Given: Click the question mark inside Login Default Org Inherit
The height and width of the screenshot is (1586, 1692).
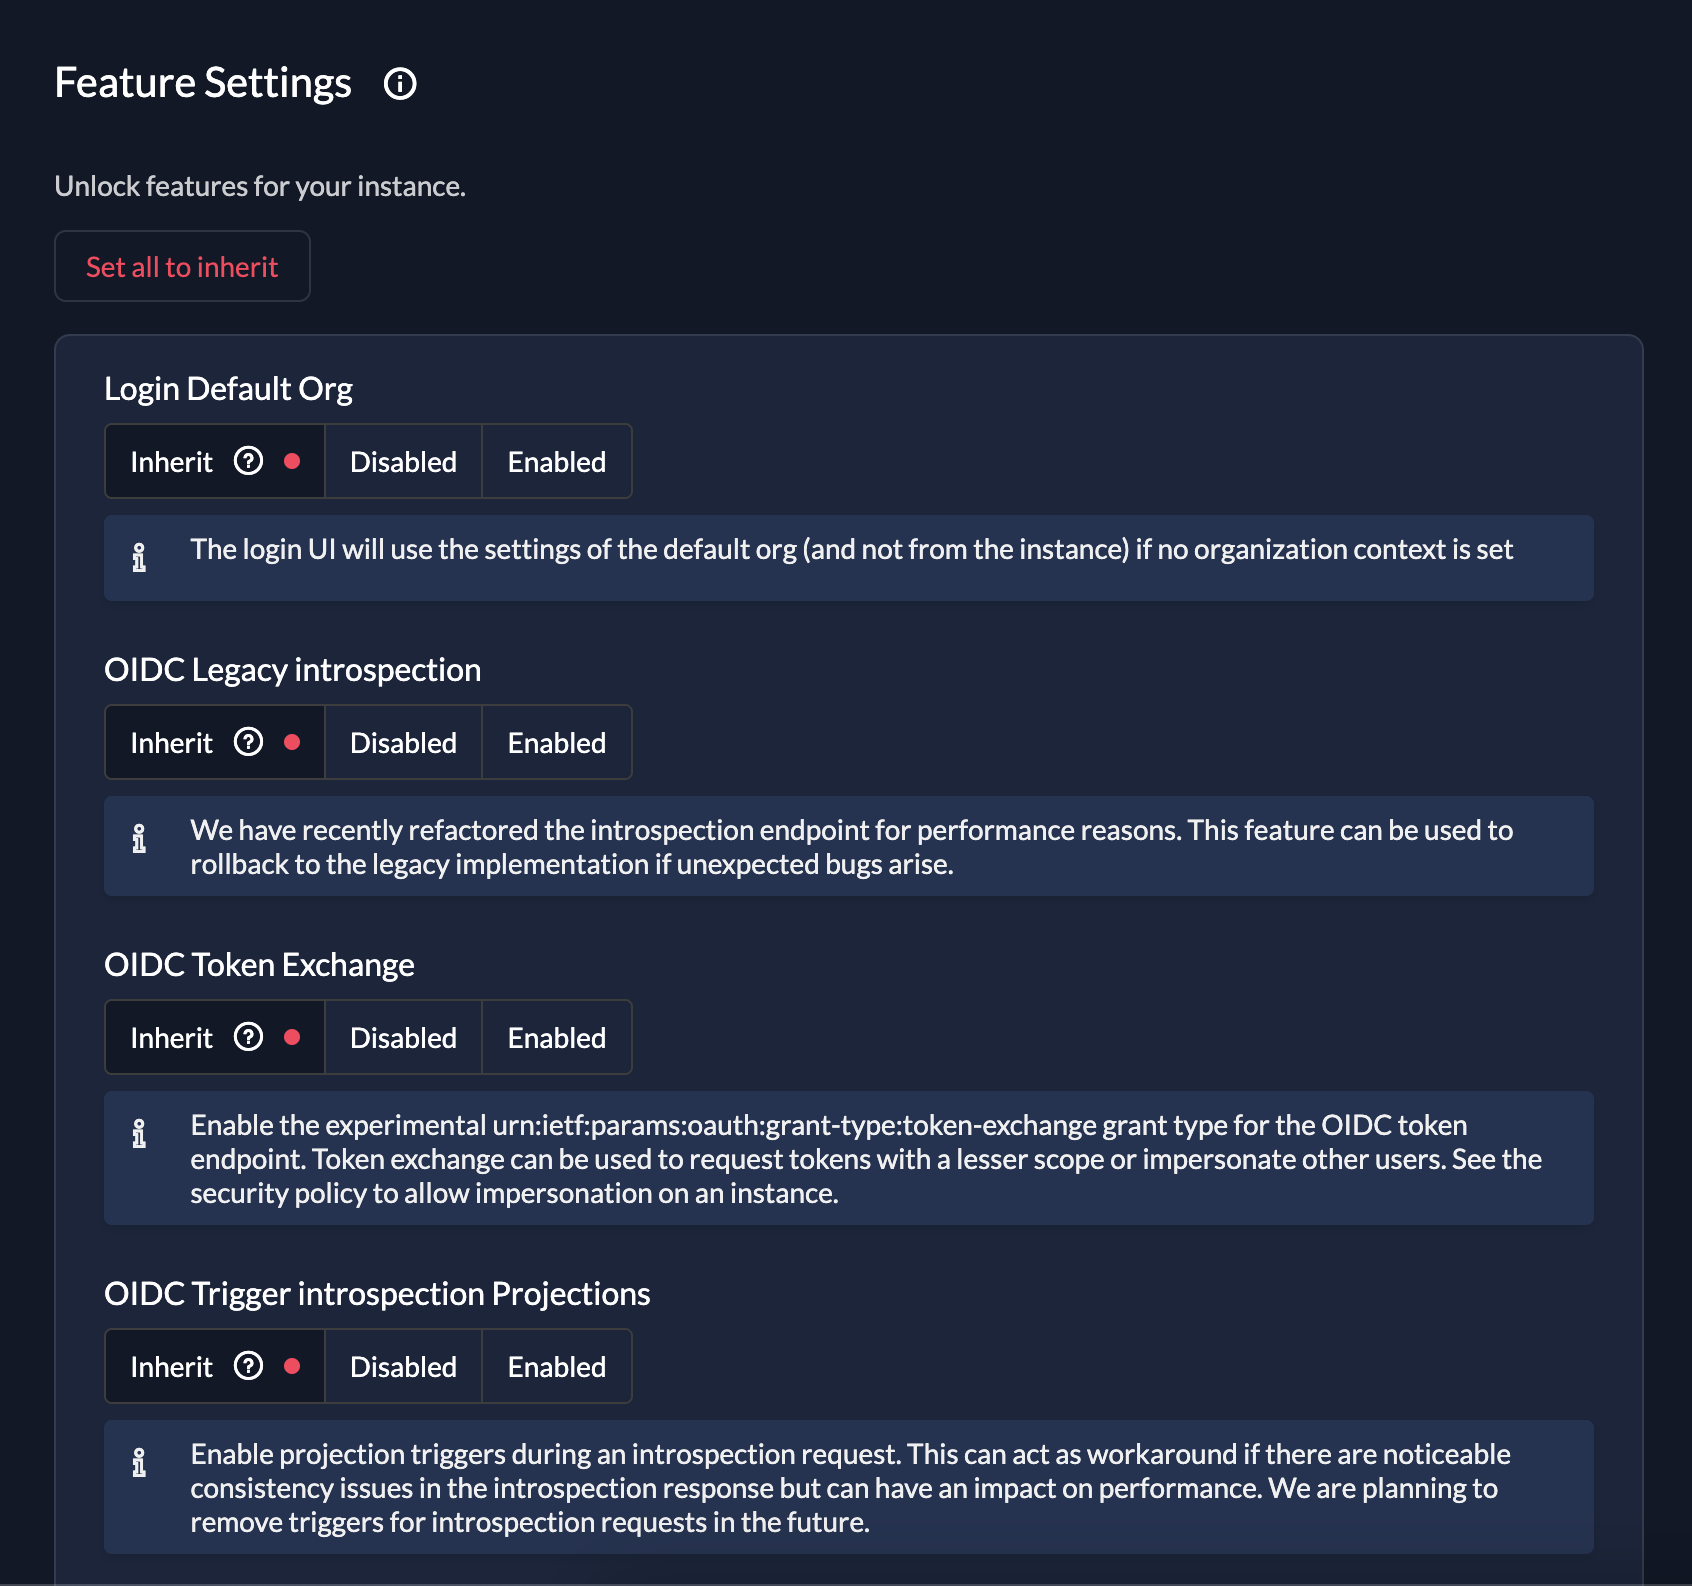Looking at the screenshot, I should (x=249, y=461).
